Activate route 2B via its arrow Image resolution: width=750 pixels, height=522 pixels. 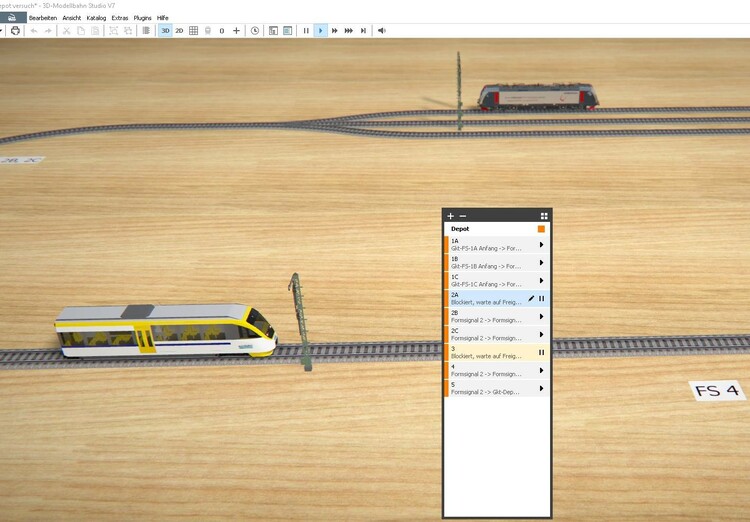(x=541, y=316)
